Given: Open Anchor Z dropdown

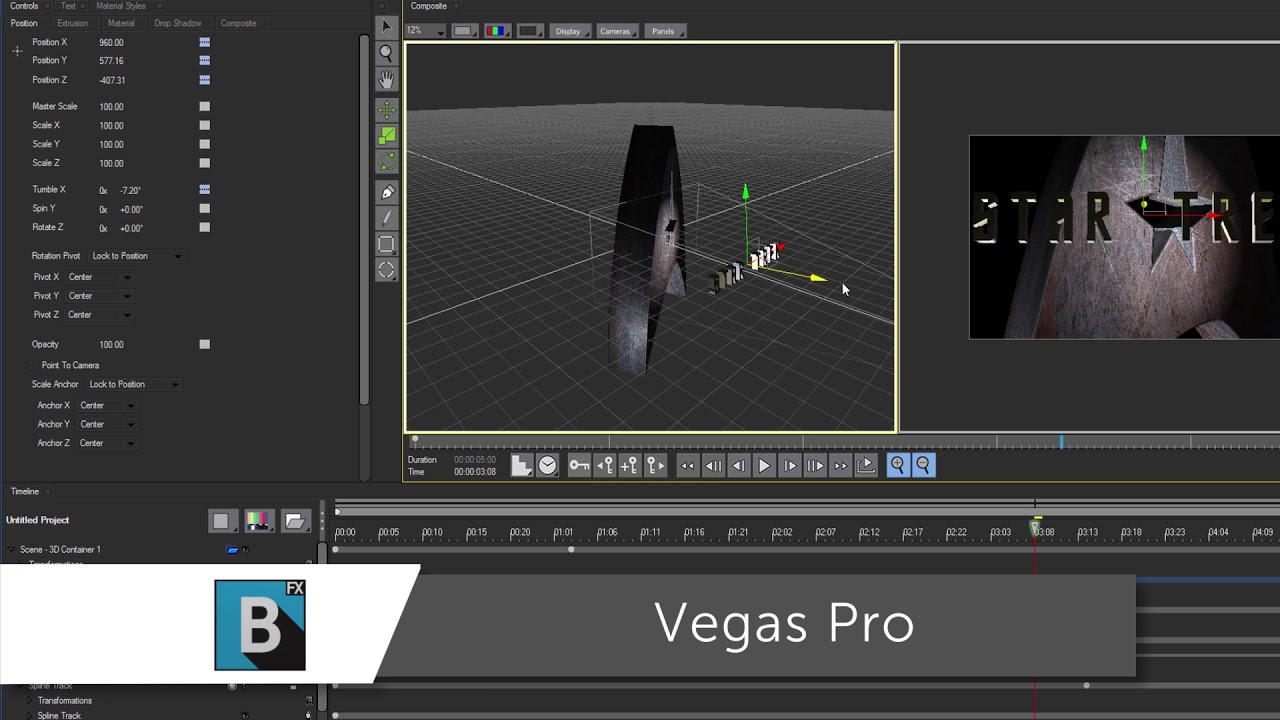Looking at the screenshot, I should coord(108,443).
